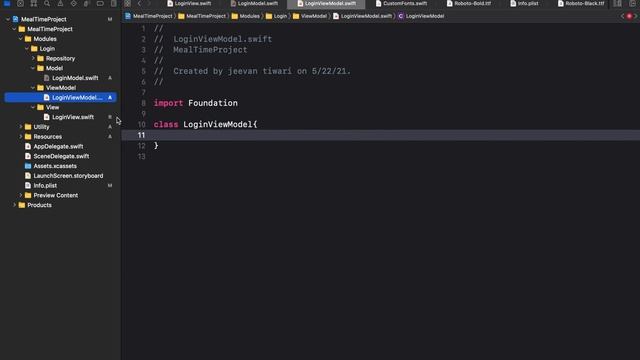Click MealTimeProject project in the jump bar
This screenshot has width=640, height=360.
tap(149, 16)
